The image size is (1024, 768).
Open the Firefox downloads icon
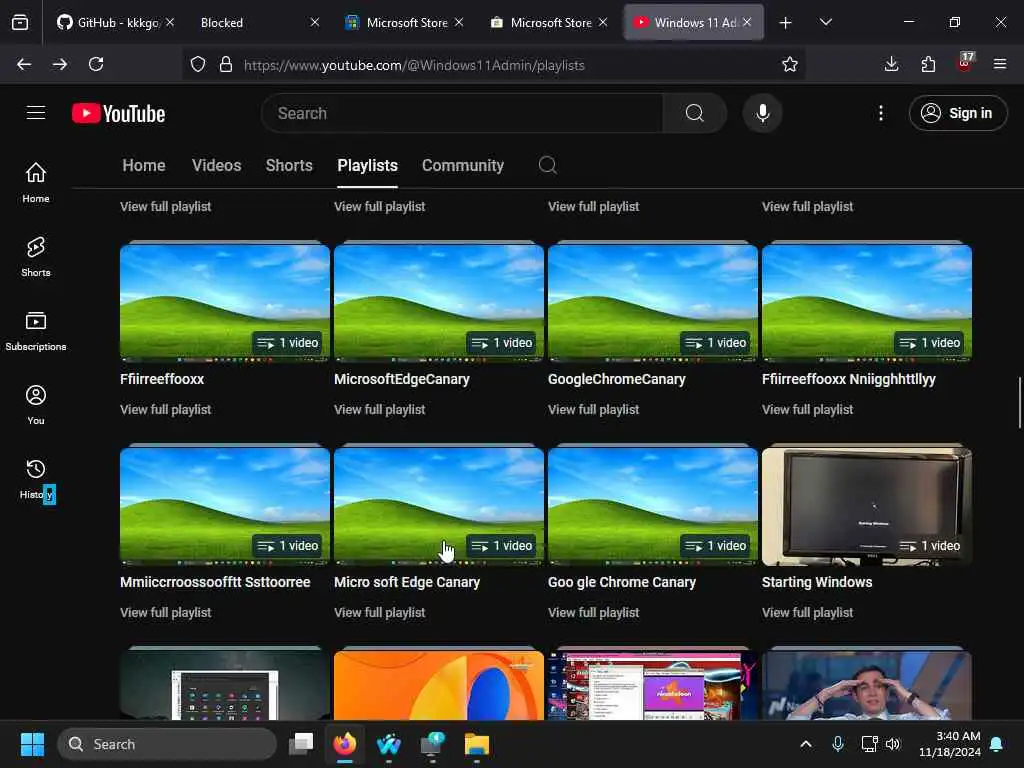(891, 64)
